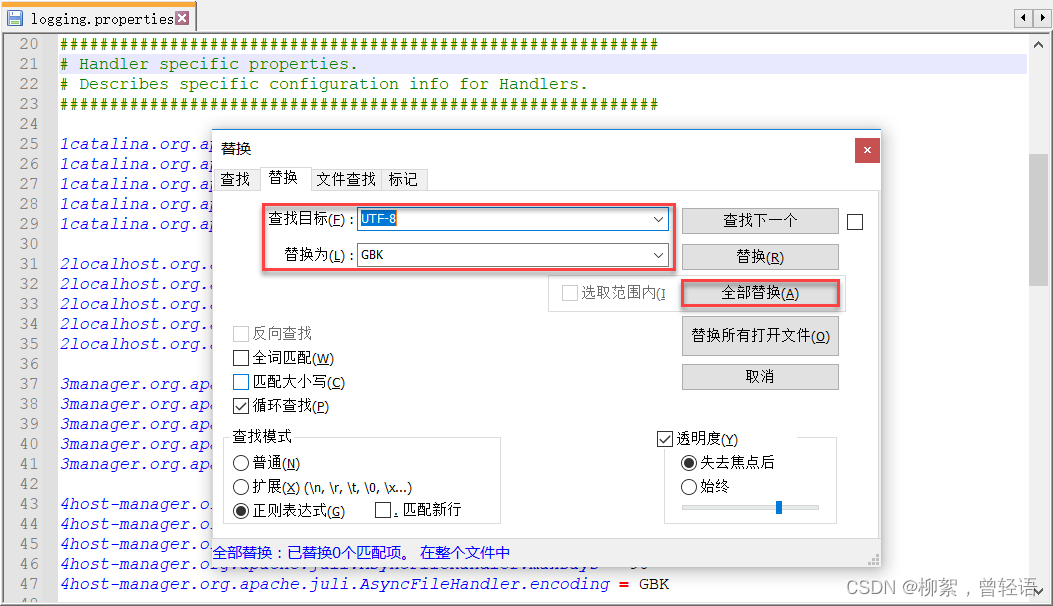The image size is (1053, 606).
Task: Close the Replace dialog with red X
Action: tap(867, 150)
